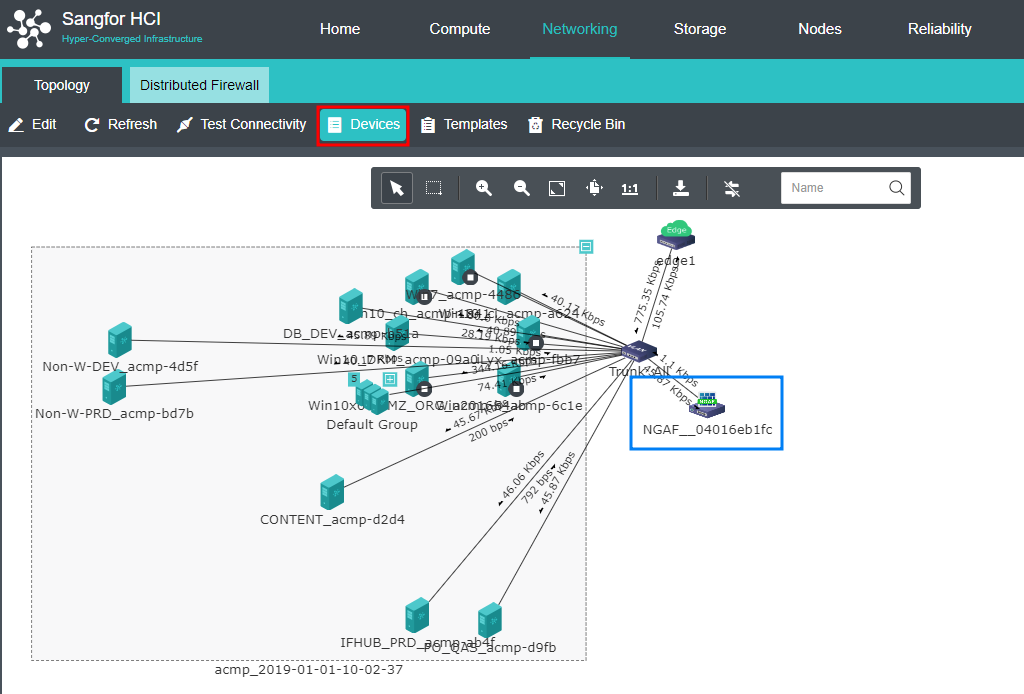Click the Edit button
Viewport: 1024px width, 694px height.
pos(33,124)
